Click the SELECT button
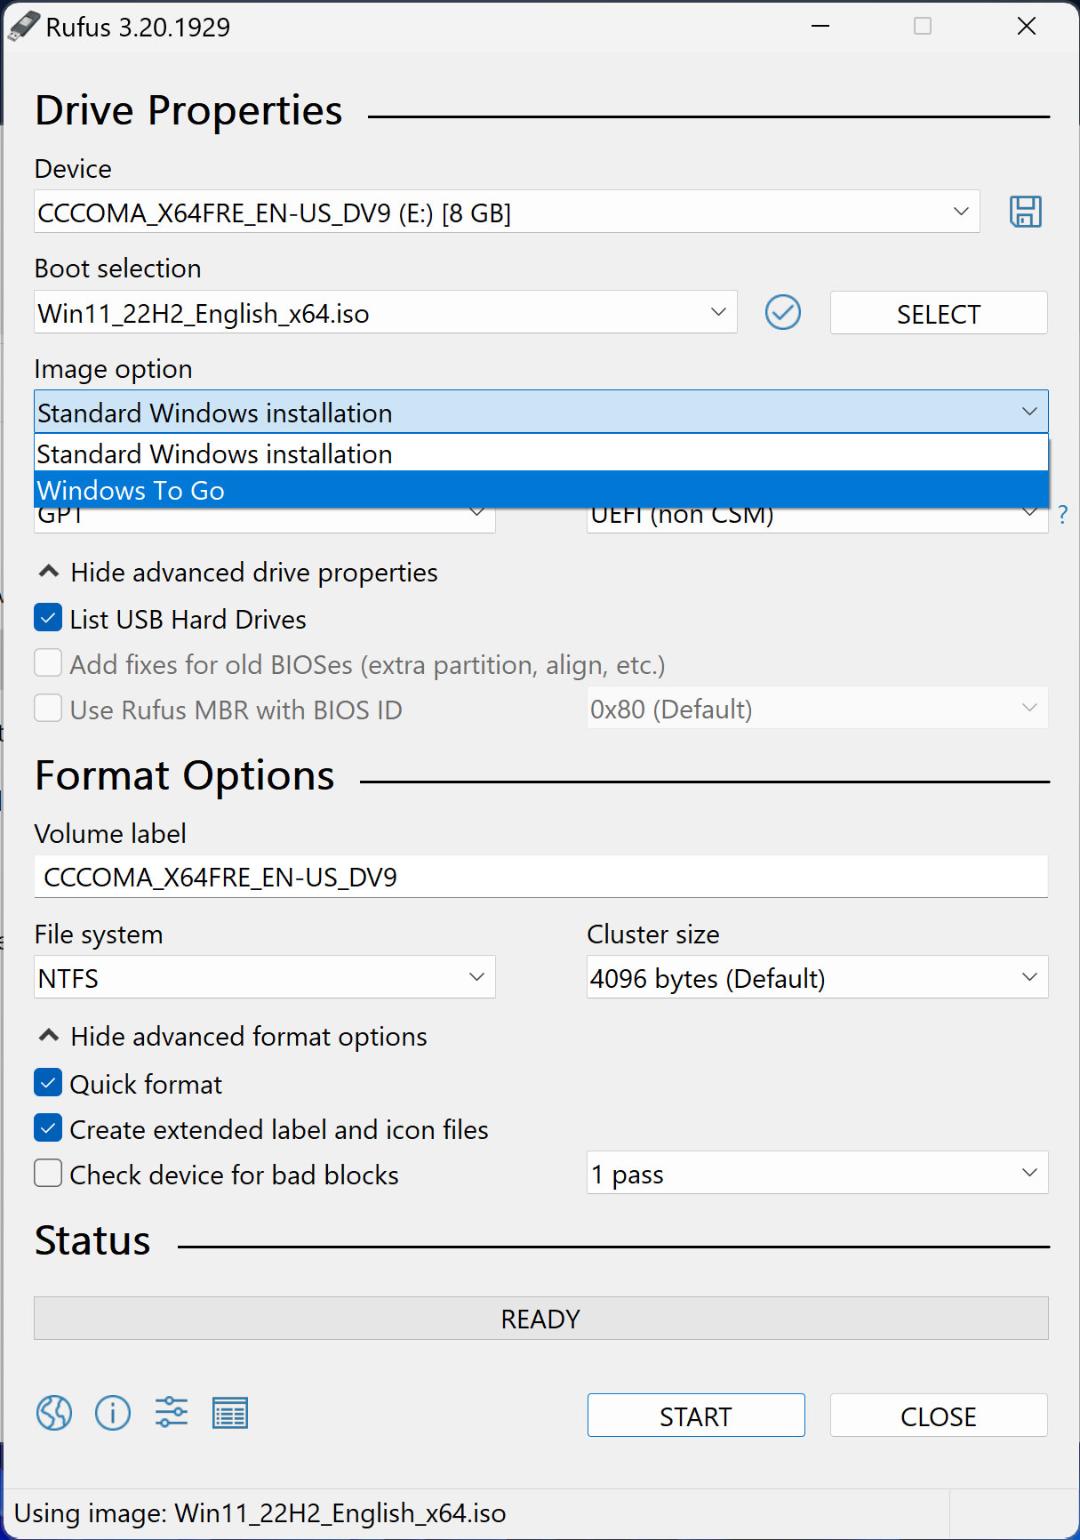The image size is (1080, 1540). pos(938,313)
